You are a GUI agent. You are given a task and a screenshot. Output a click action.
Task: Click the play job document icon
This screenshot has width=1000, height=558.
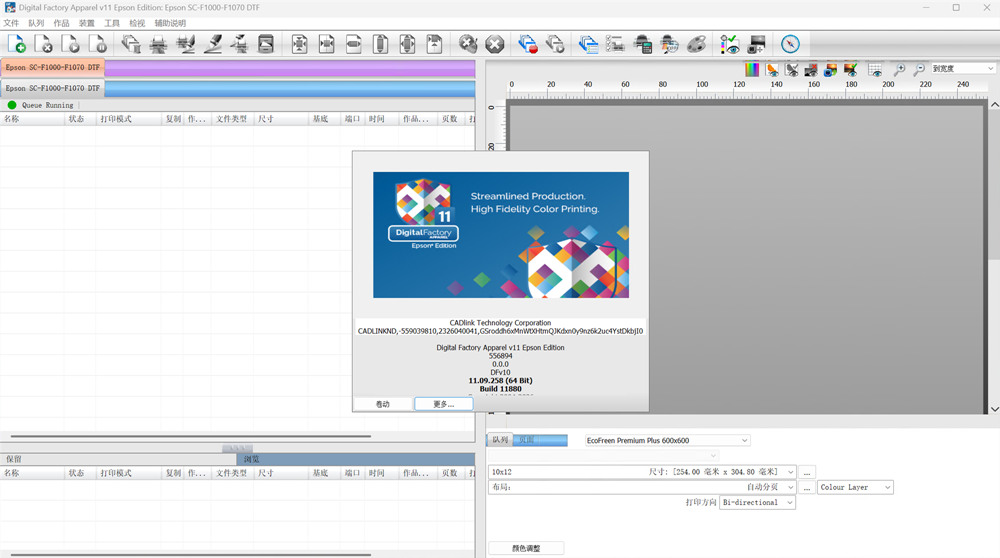click(71, 44)
